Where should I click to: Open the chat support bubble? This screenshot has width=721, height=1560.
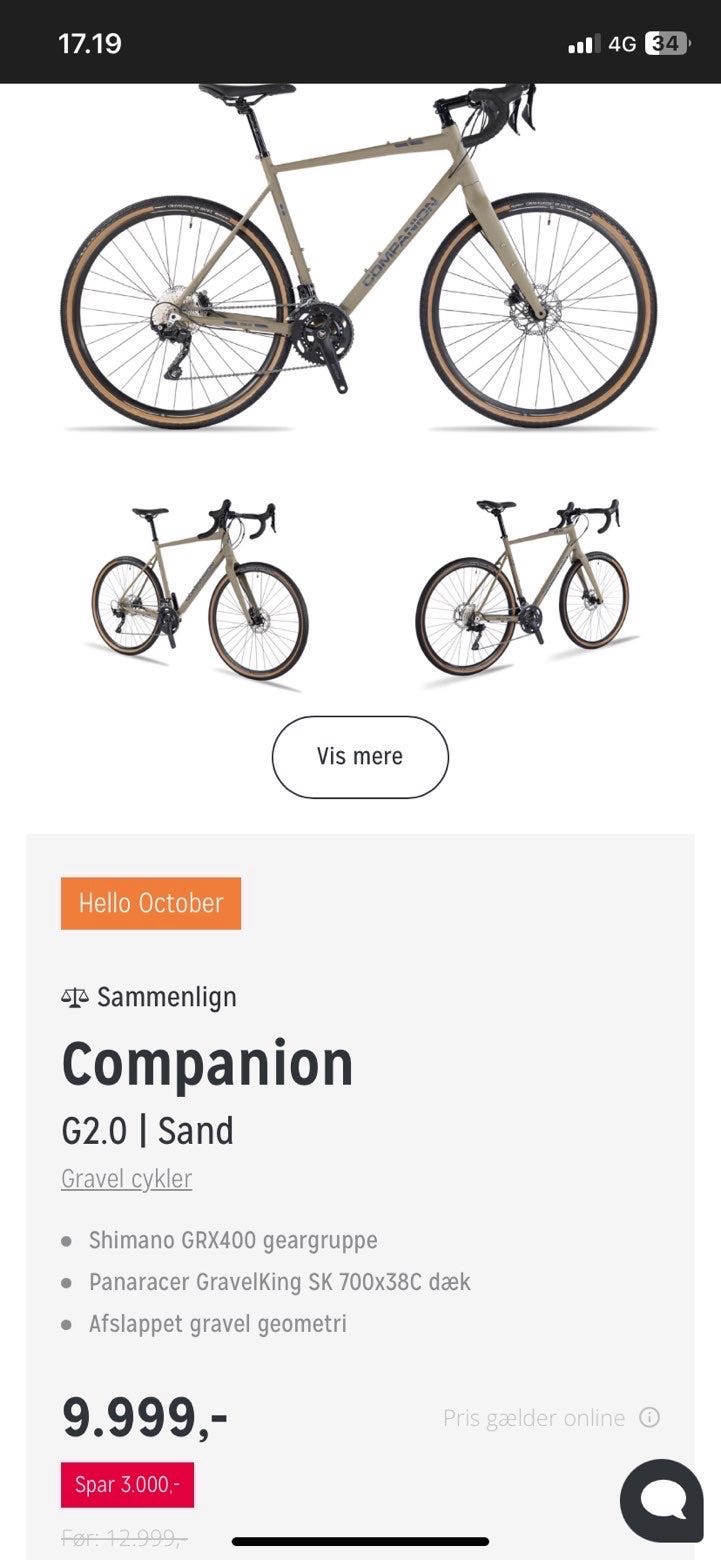[661, 1500]
